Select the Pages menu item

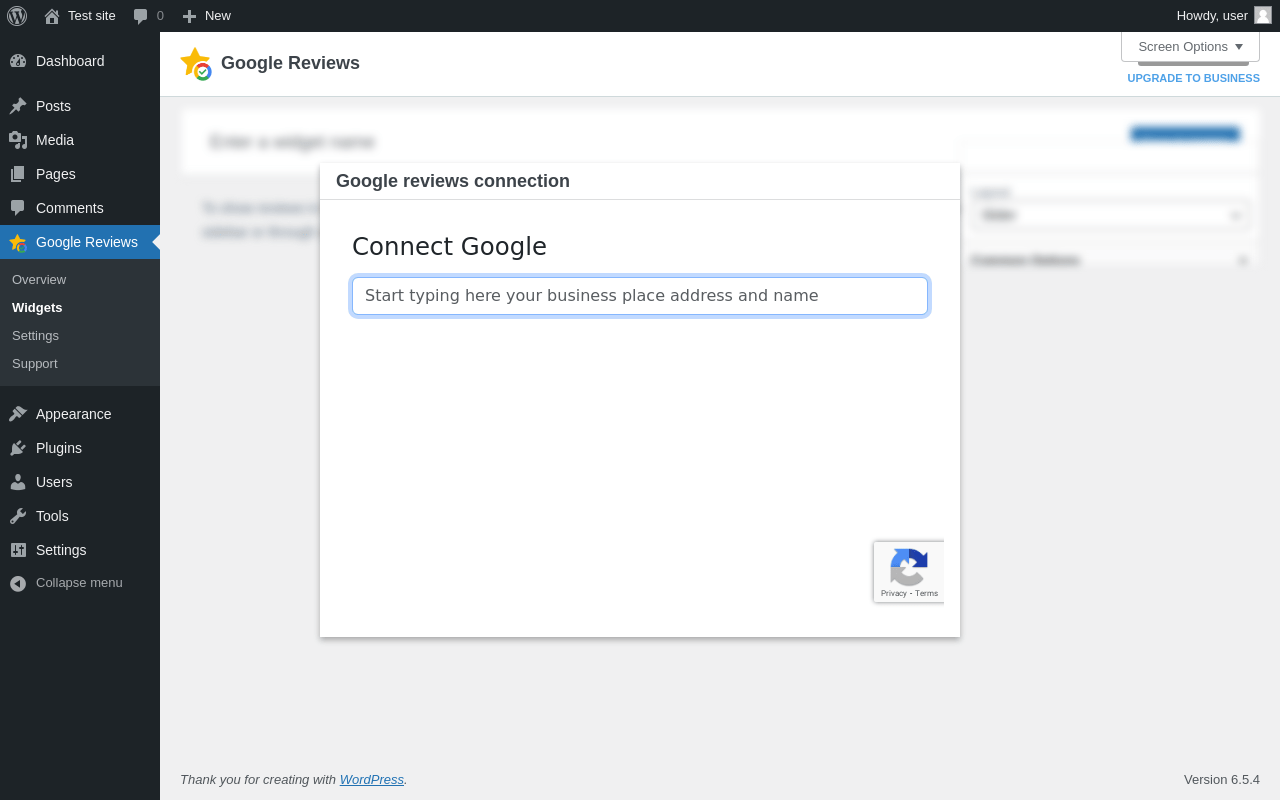click(x=80, y=174)
